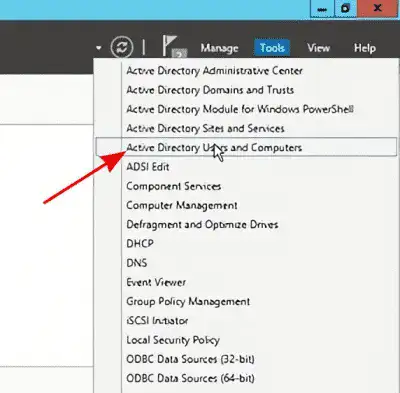The width and height of the screenshot is (400, 393).
Task: Open the small dropdown arrow beside refresh
Action: pos(98,48)
